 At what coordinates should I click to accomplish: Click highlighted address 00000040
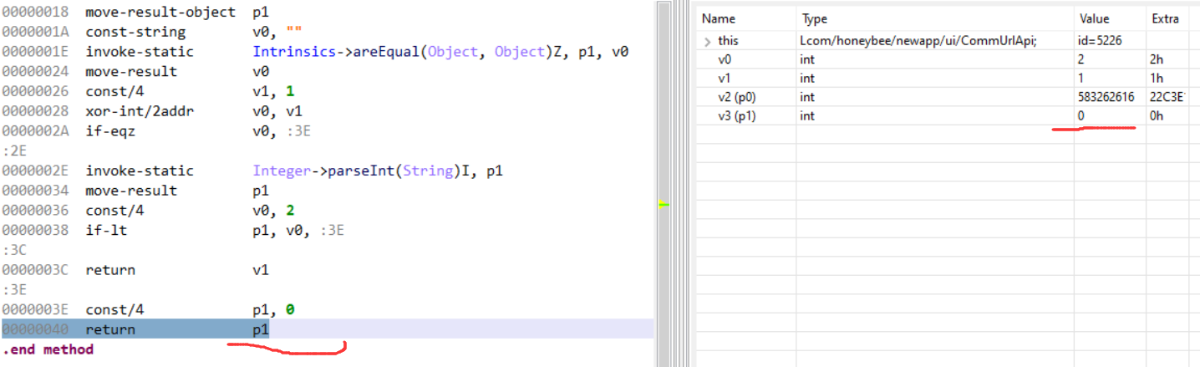pos(35,329)
